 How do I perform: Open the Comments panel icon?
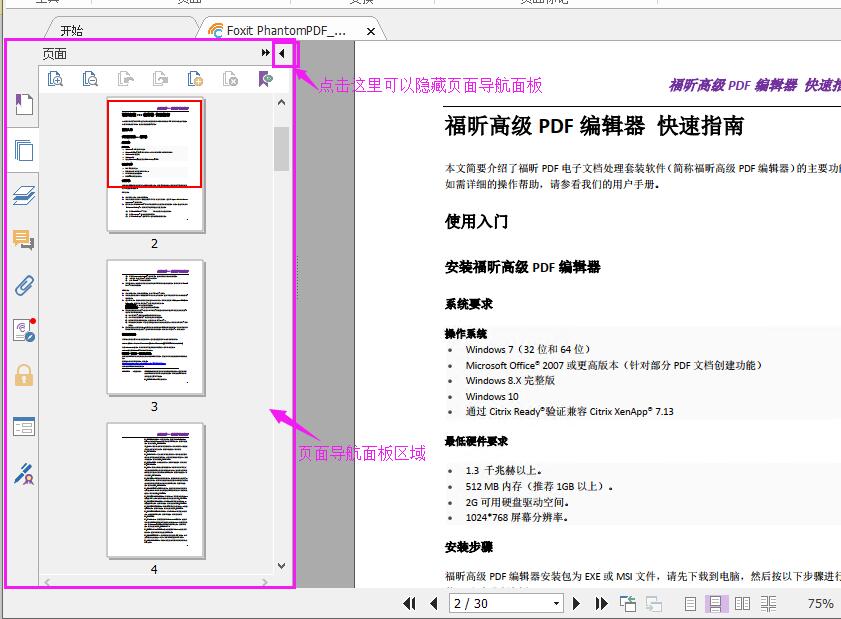pyautogui.click(x=23, y=240)
